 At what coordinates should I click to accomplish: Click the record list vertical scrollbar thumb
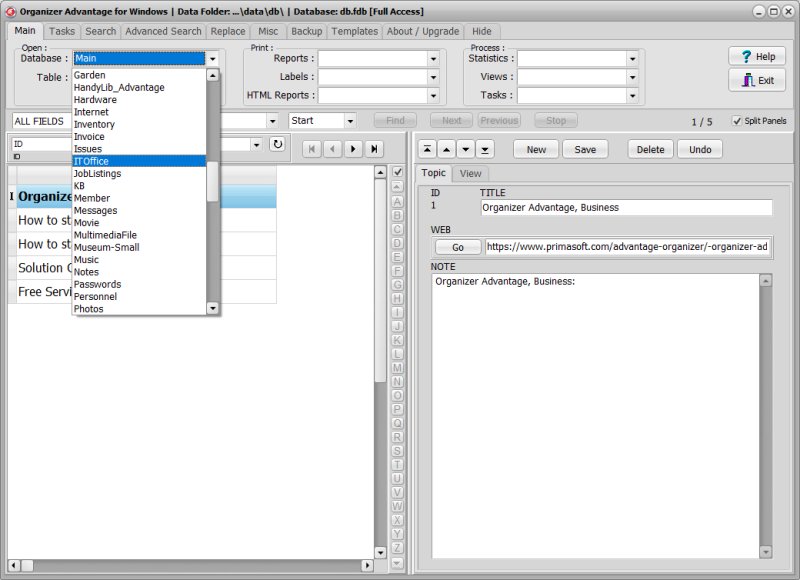pos(380,280)
